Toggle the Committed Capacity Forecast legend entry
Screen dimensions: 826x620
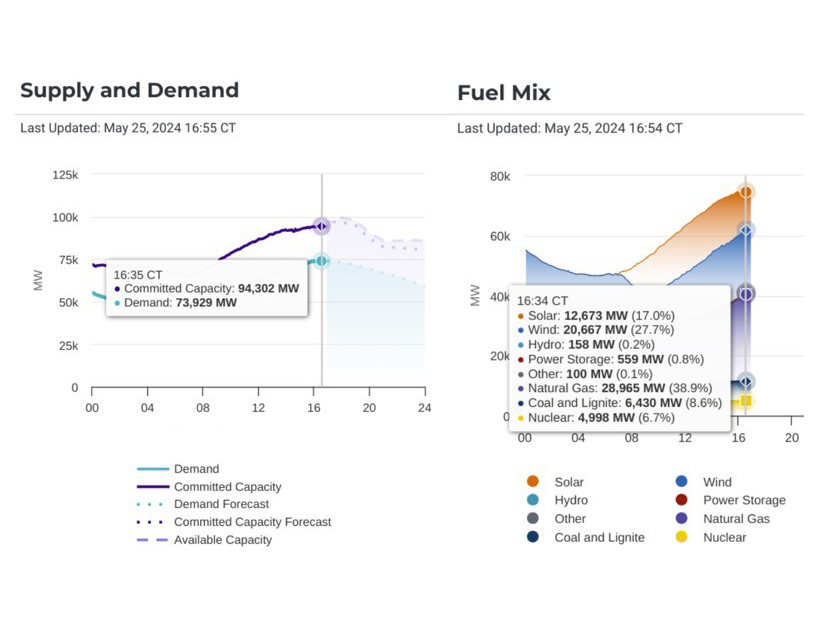coord(252,522)
